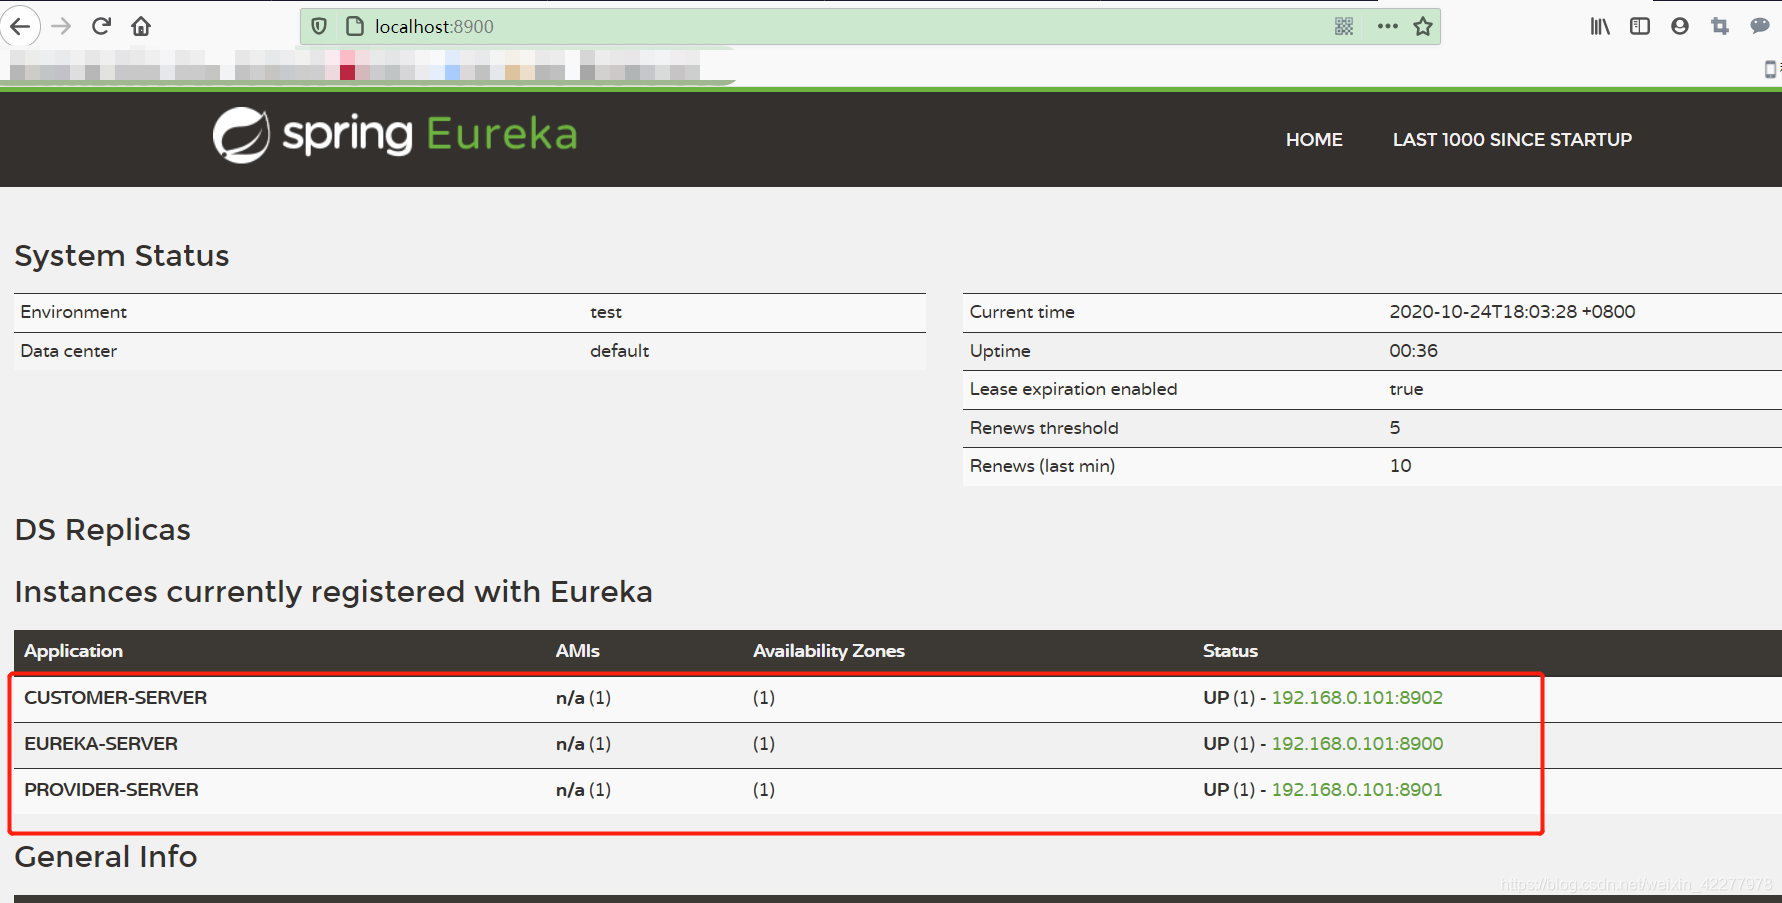Click the Status column header
Screen dimensions: 1782x903
(1230, 651)
